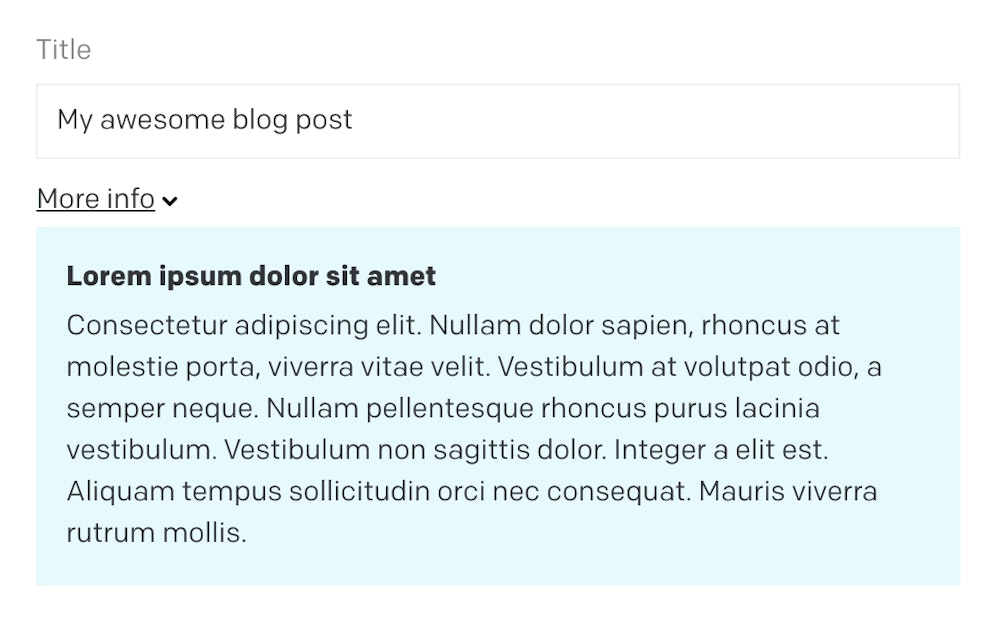Viewport: 1000px width, 625px height.
Task: Click the last line reading rutrum mollis
Action: pyautogui.click(x=155, y=533)
